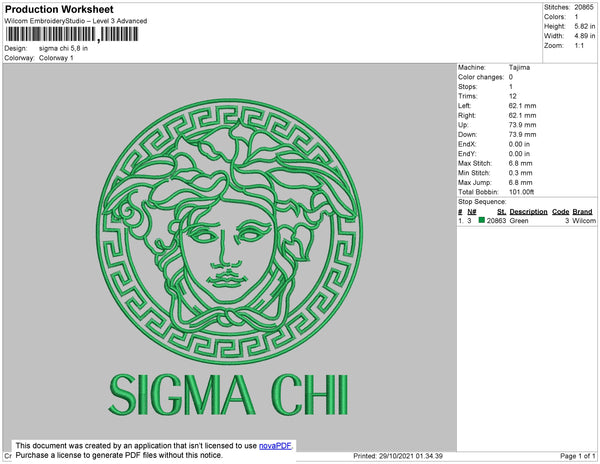
Task: Click the 'Wilcom' brand cell
Action: pyautogui.click(x=584, y=221)
